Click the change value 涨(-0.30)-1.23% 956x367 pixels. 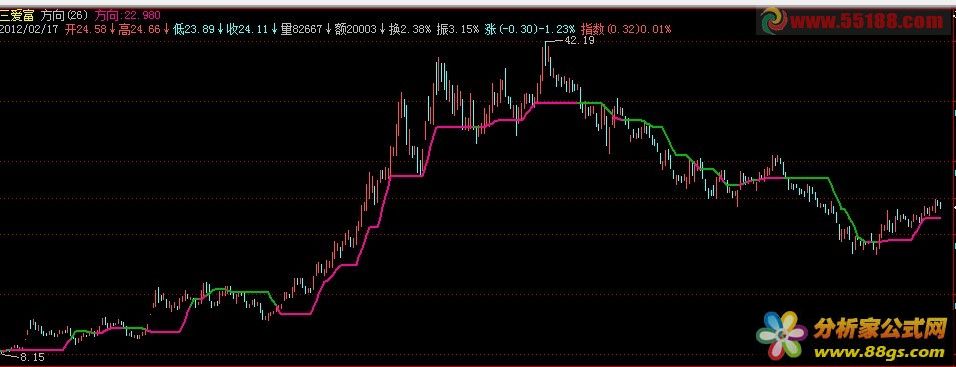click(x=529, y=29)
